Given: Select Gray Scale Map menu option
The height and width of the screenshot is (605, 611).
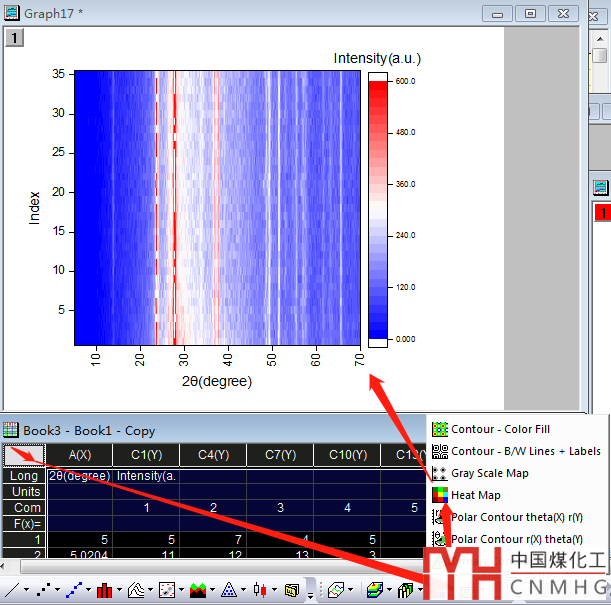Looking at the screenshot, I should coord(489,473).
